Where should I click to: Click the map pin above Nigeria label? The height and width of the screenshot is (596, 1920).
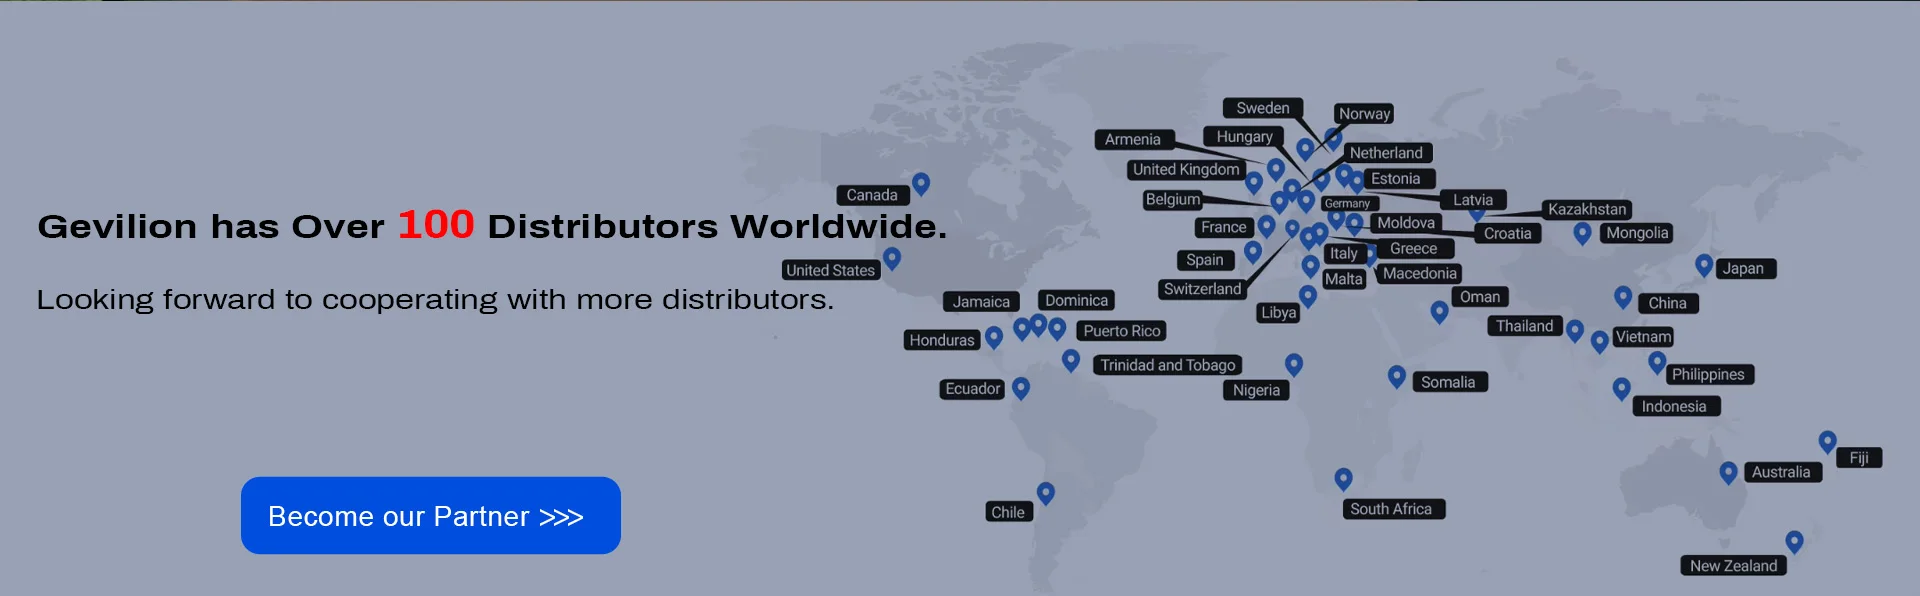pyautogui.click(x=1294, y=364)
